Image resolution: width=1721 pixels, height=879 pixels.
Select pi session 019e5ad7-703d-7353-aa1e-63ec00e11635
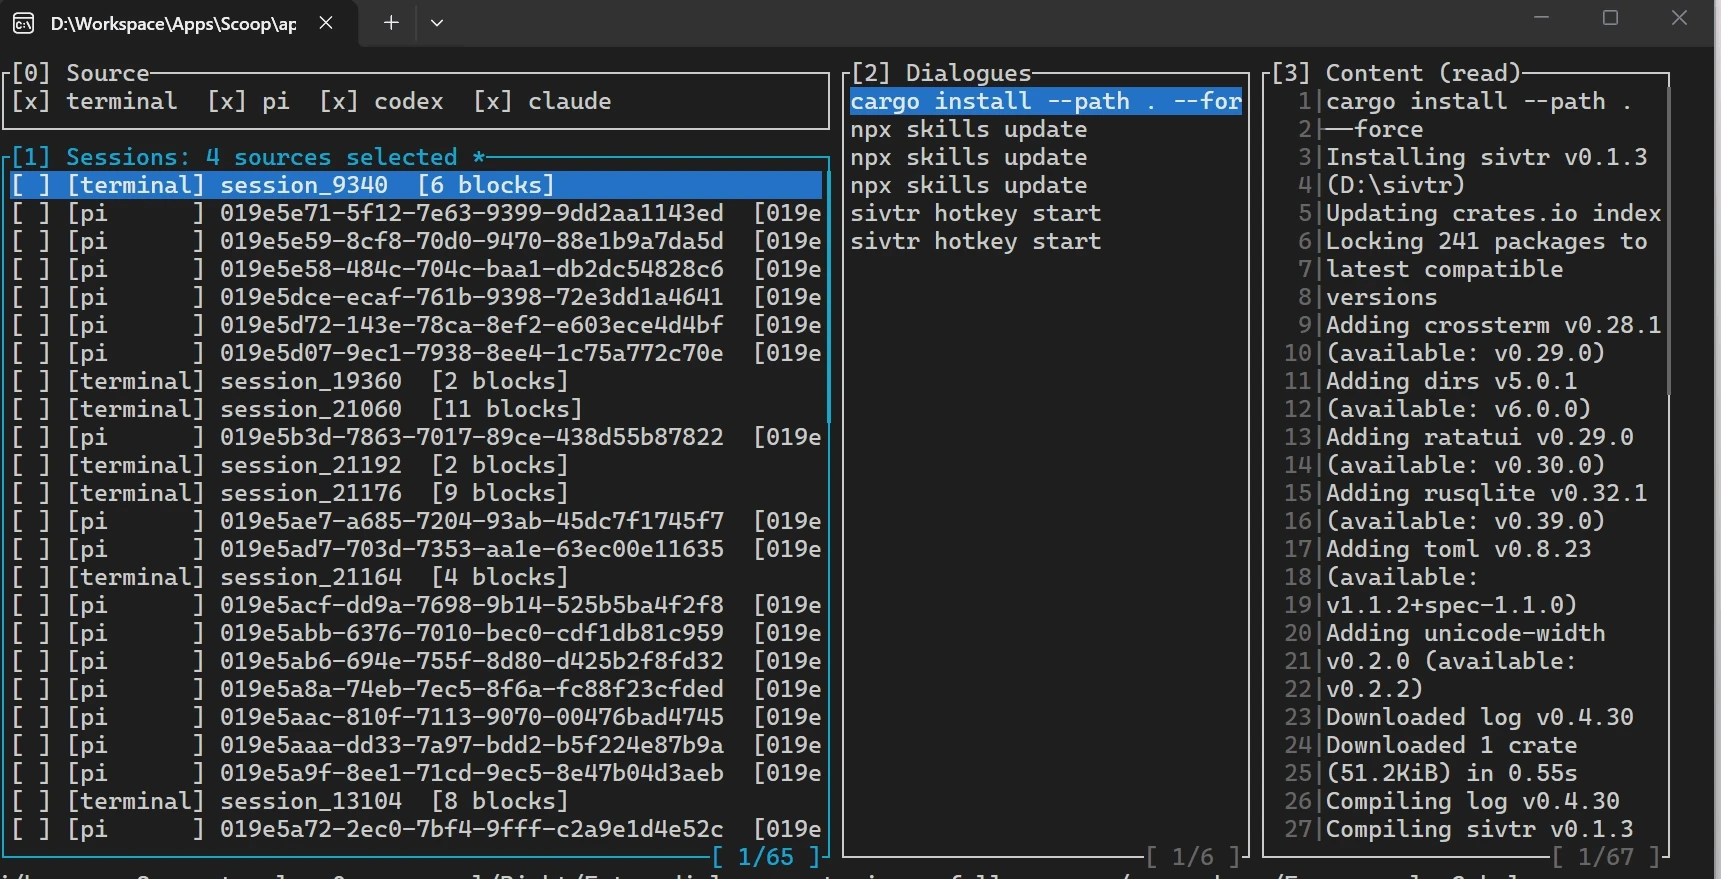pos(416,549)
